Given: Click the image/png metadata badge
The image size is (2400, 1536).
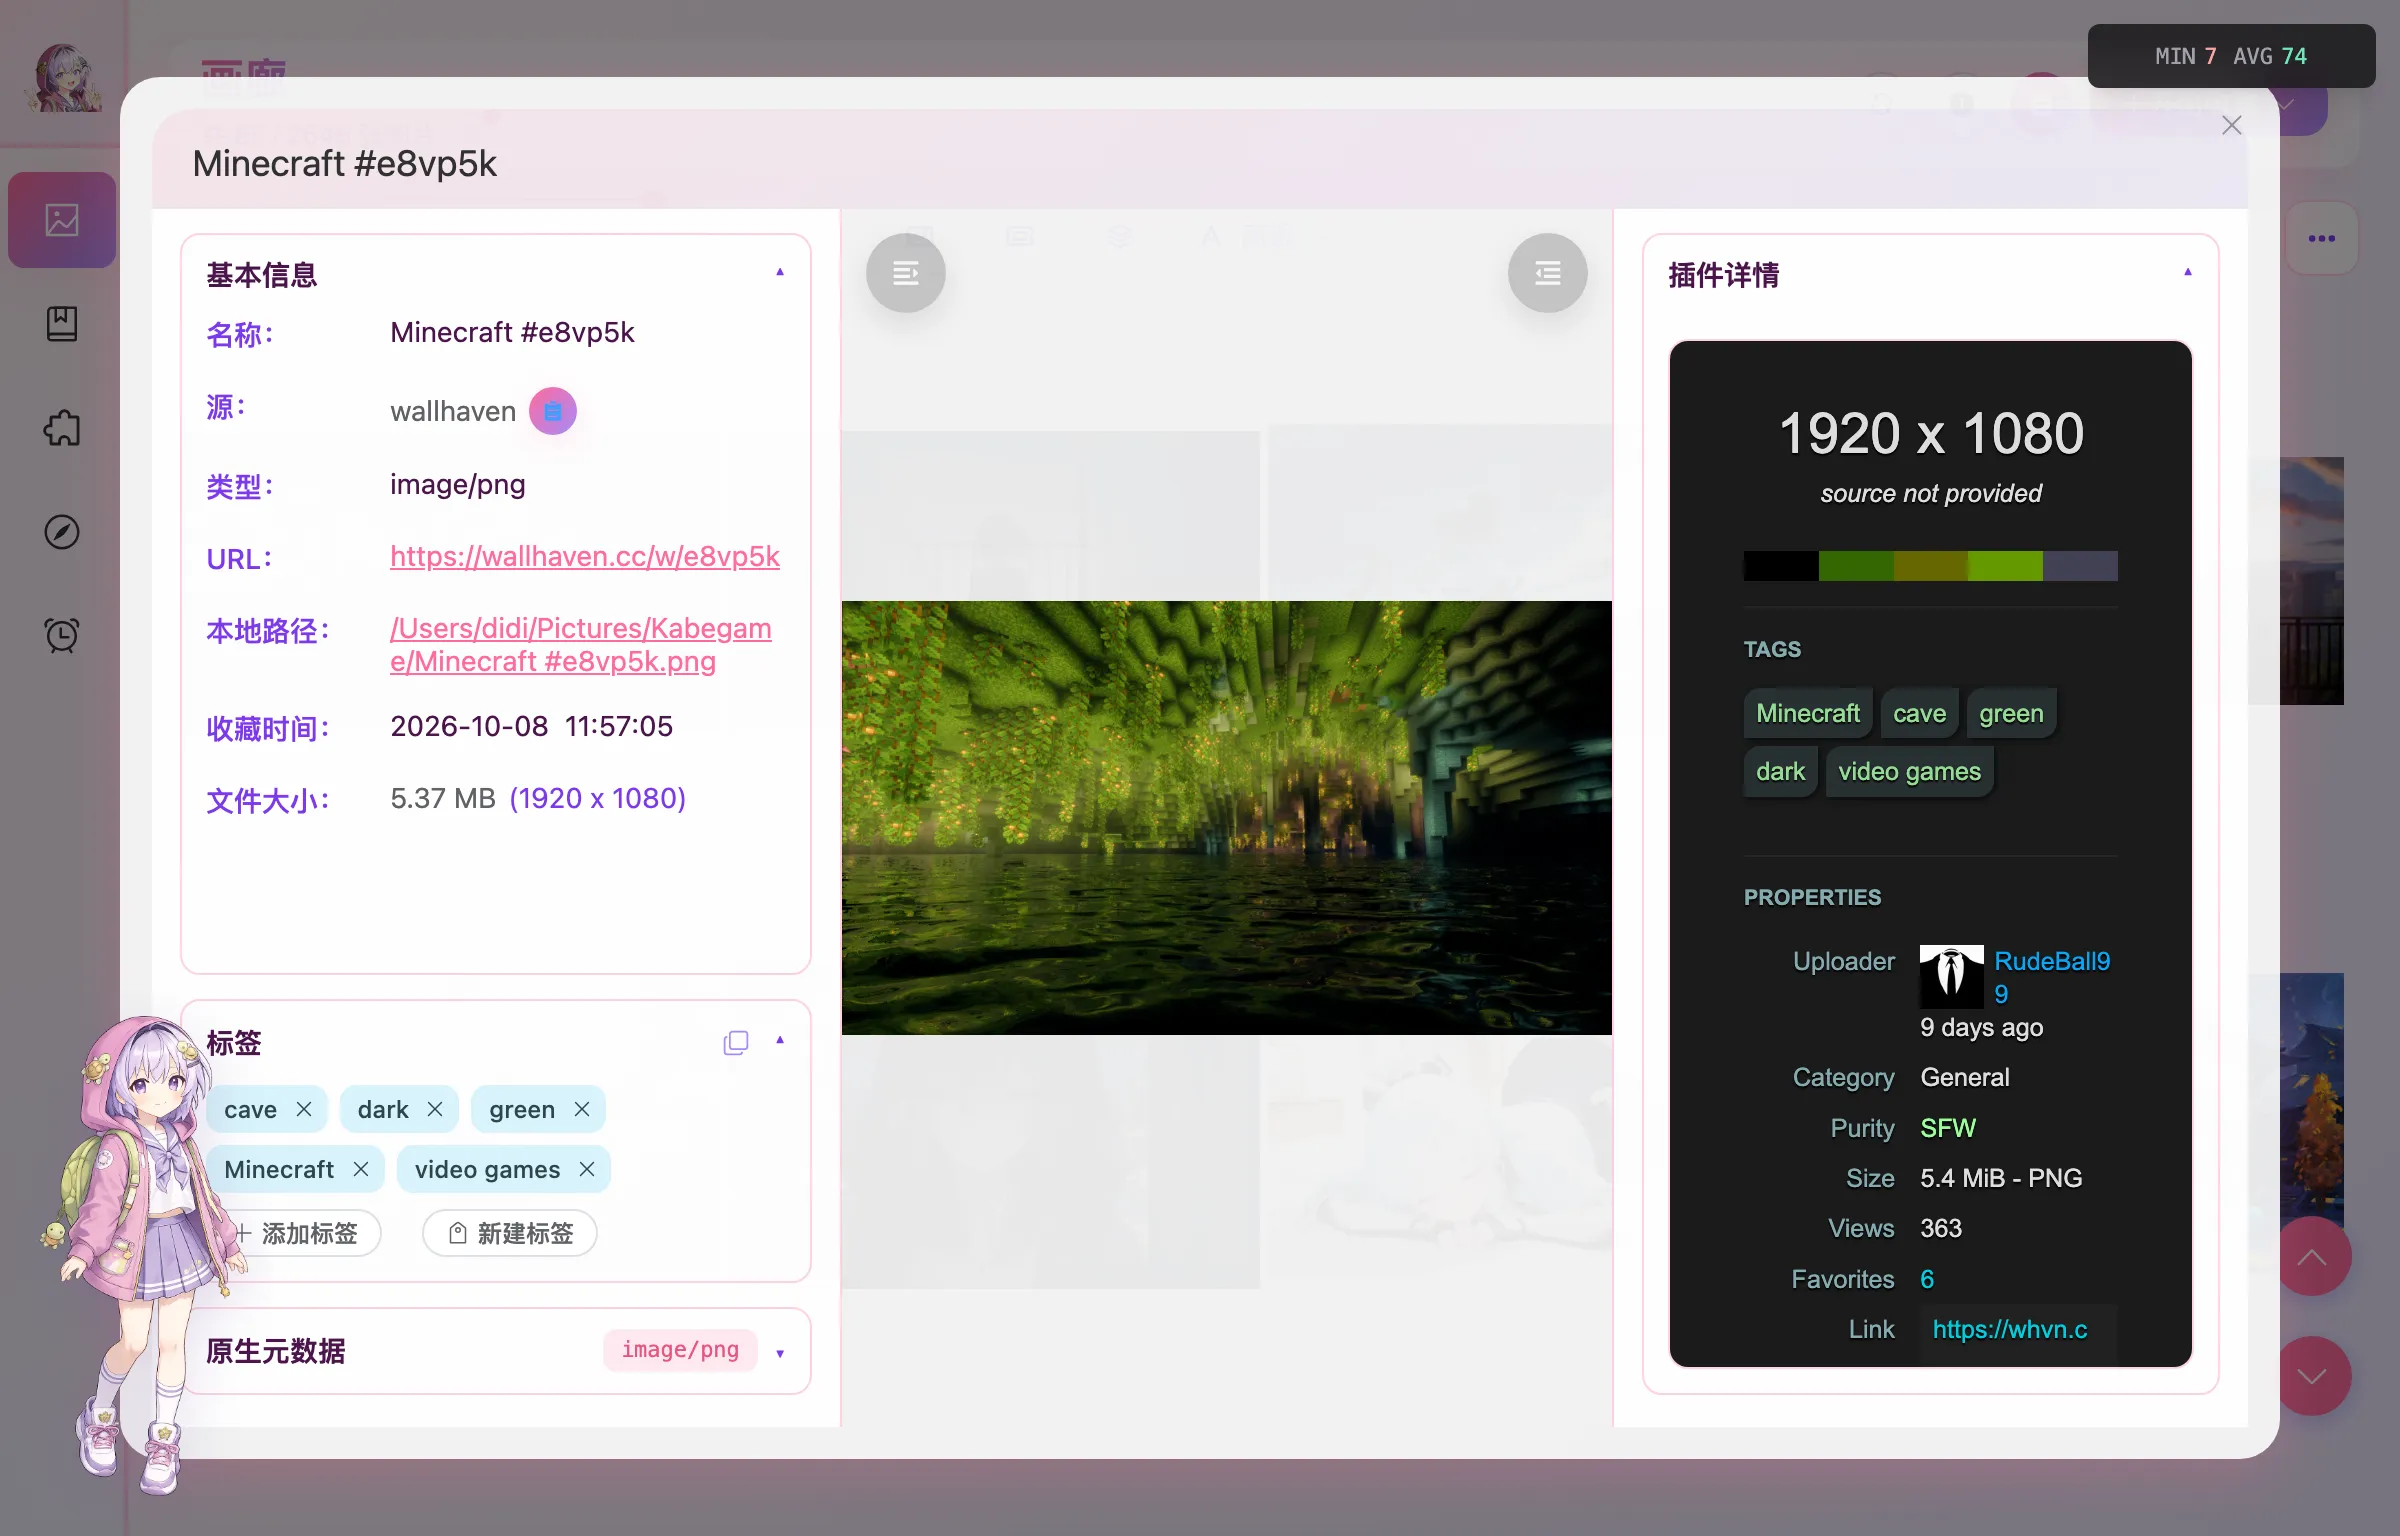Looking at the screenshot, I should pyautogui.click(x=680, y=1350).
